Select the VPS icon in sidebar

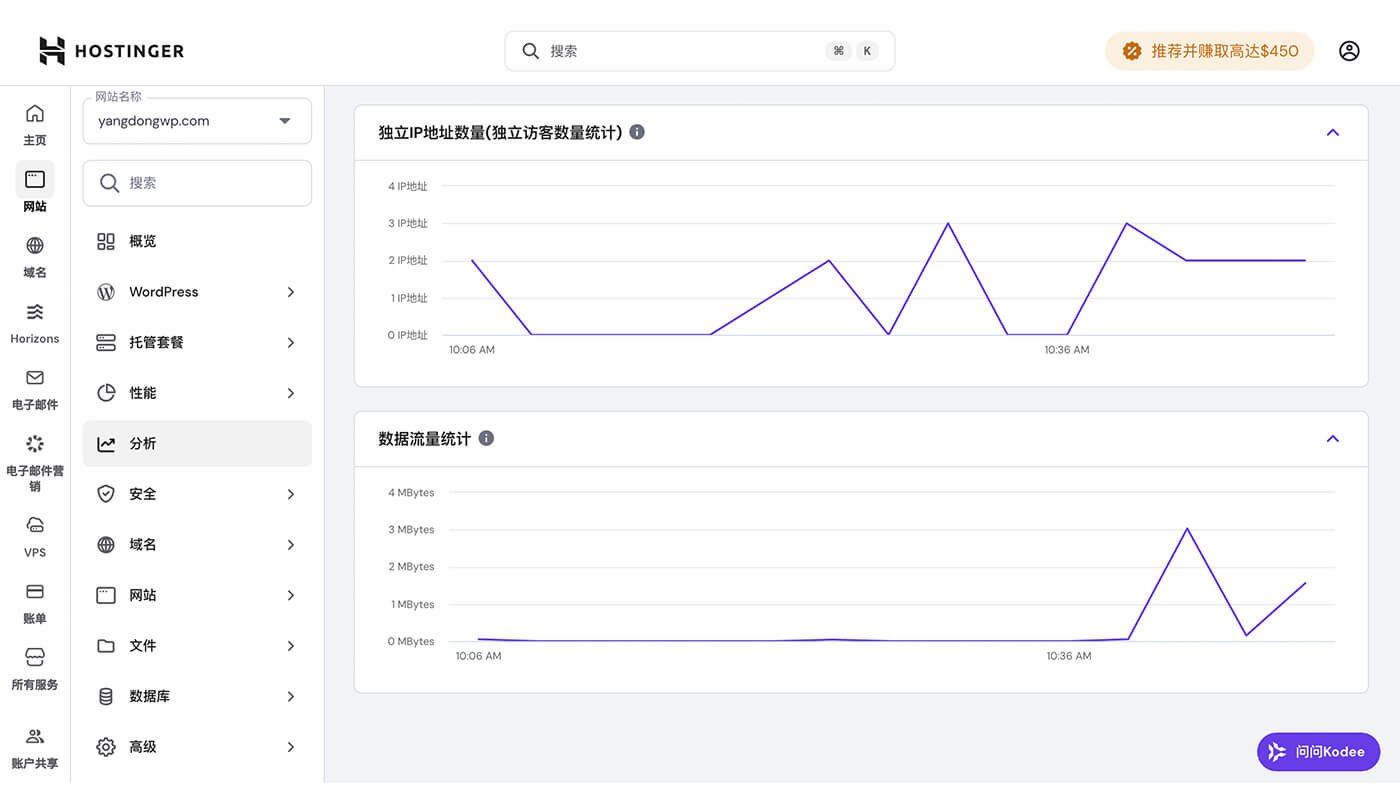[x=34, y=535]
